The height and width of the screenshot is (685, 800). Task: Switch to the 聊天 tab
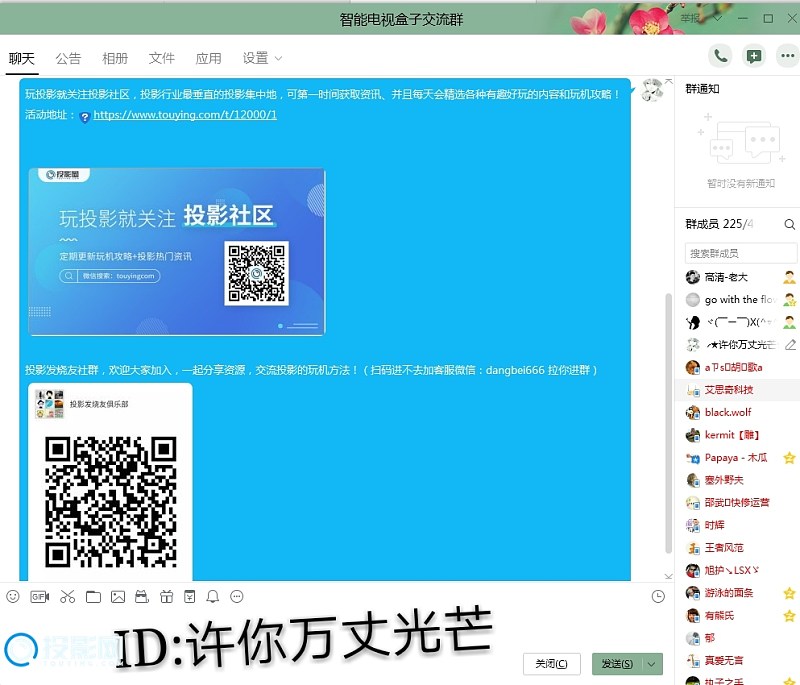pyautogui.click(x=21, y=58)
